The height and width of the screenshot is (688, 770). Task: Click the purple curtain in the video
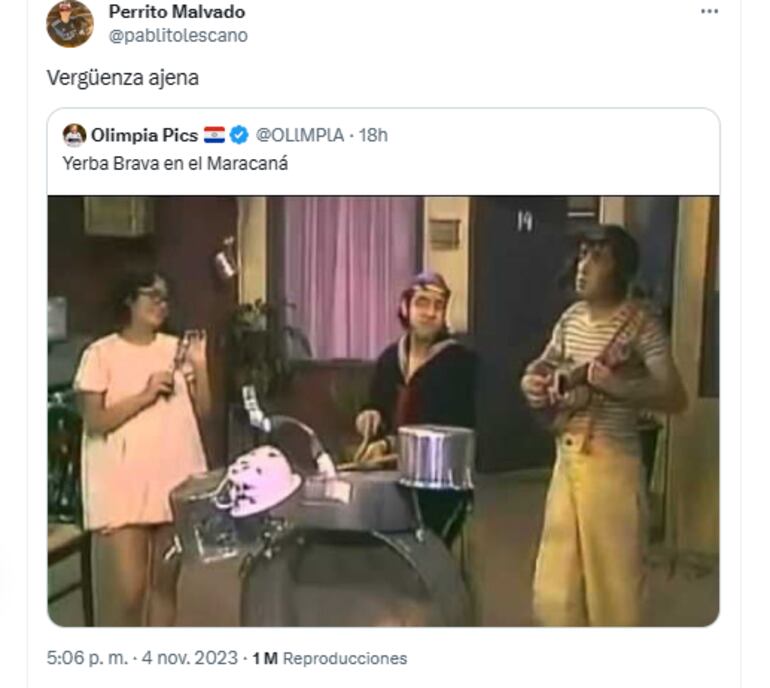351,275
